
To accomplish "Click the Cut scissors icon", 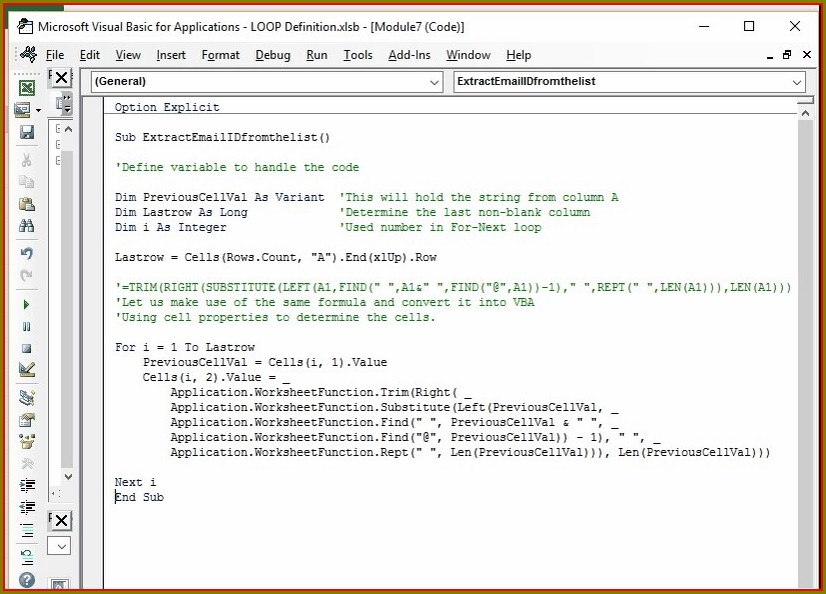I will click(x=27, y=159).
